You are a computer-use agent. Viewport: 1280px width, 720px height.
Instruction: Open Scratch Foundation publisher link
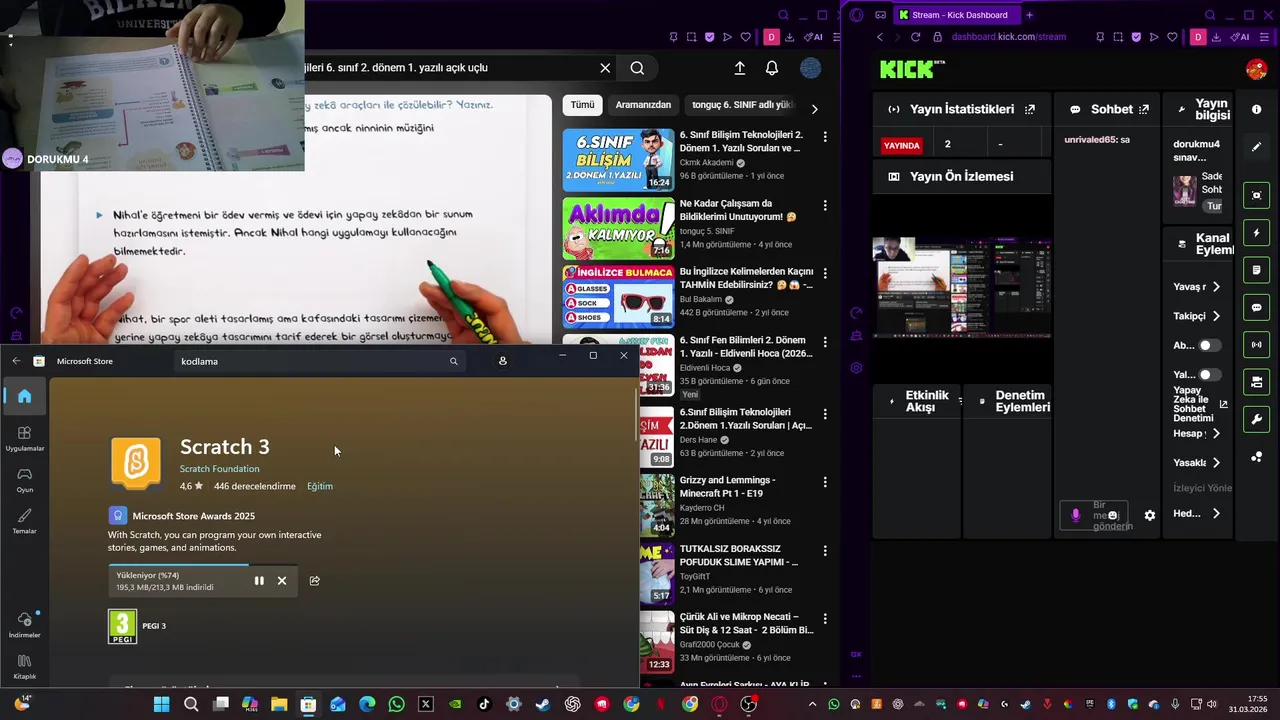click(219, 469)
